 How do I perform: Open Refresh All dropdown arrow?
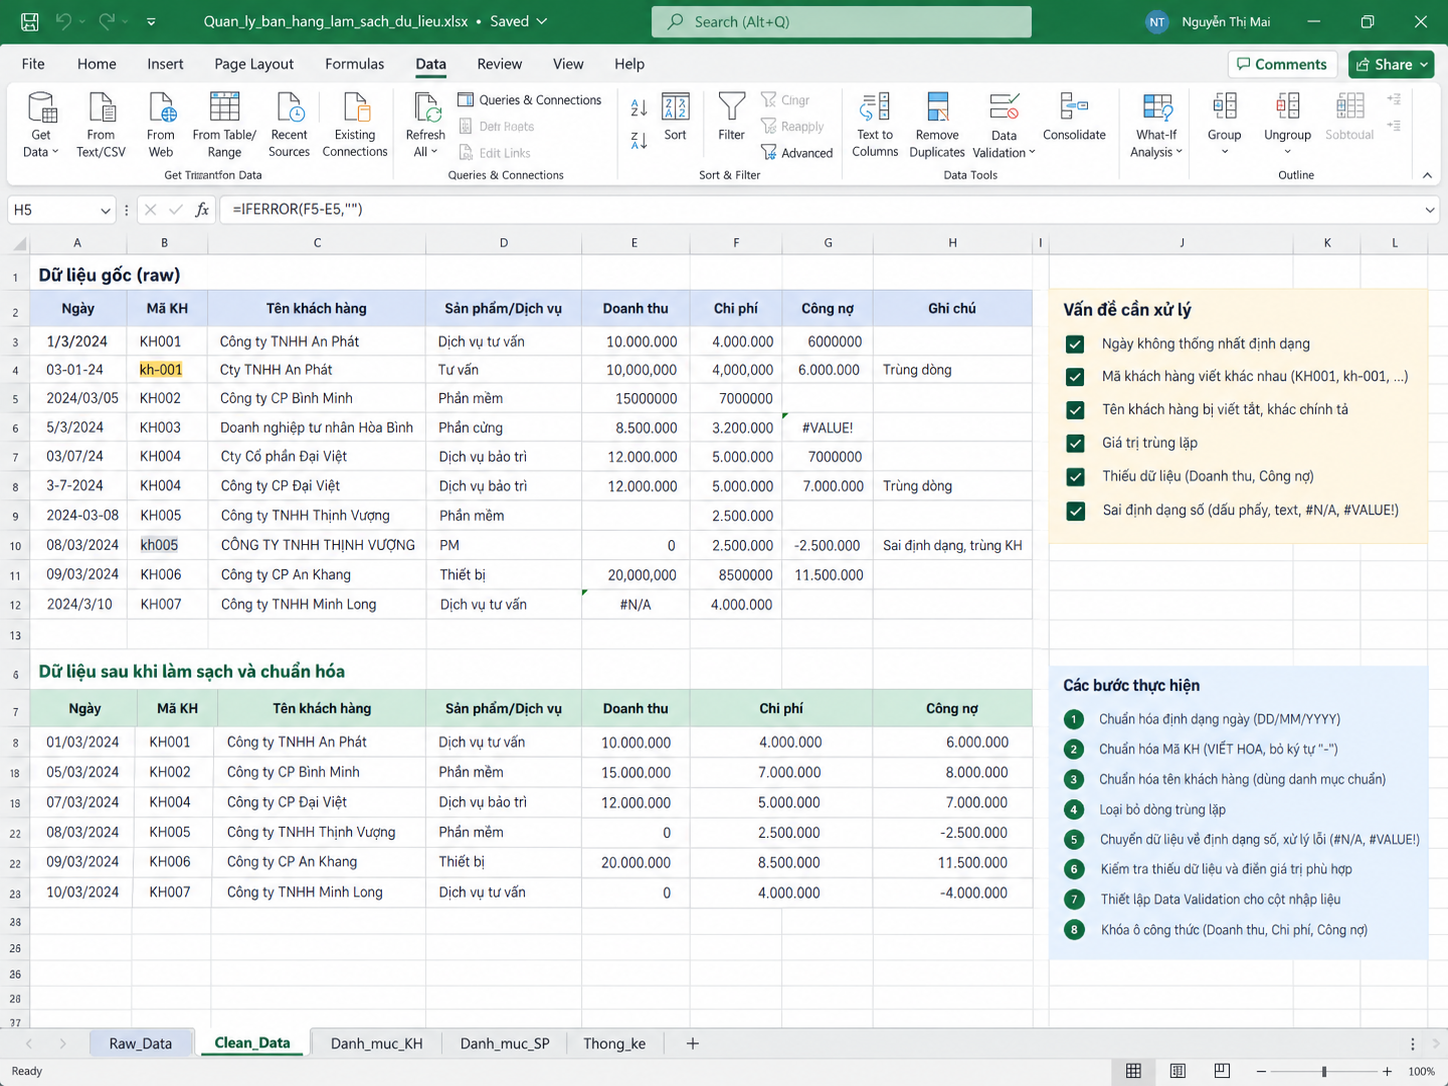point(434,152)
